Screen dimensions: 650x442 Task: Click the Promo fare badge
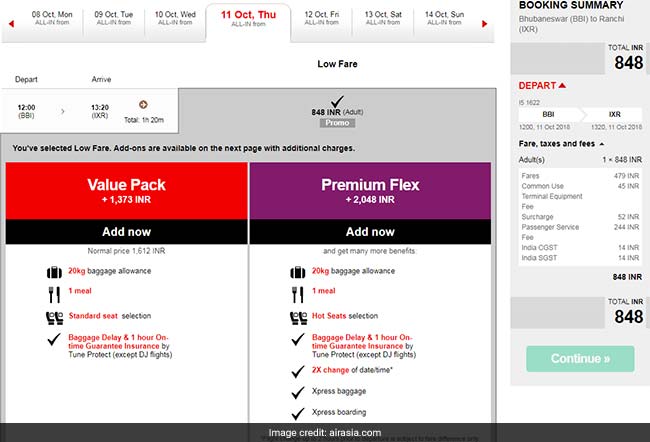click(337, 122)
